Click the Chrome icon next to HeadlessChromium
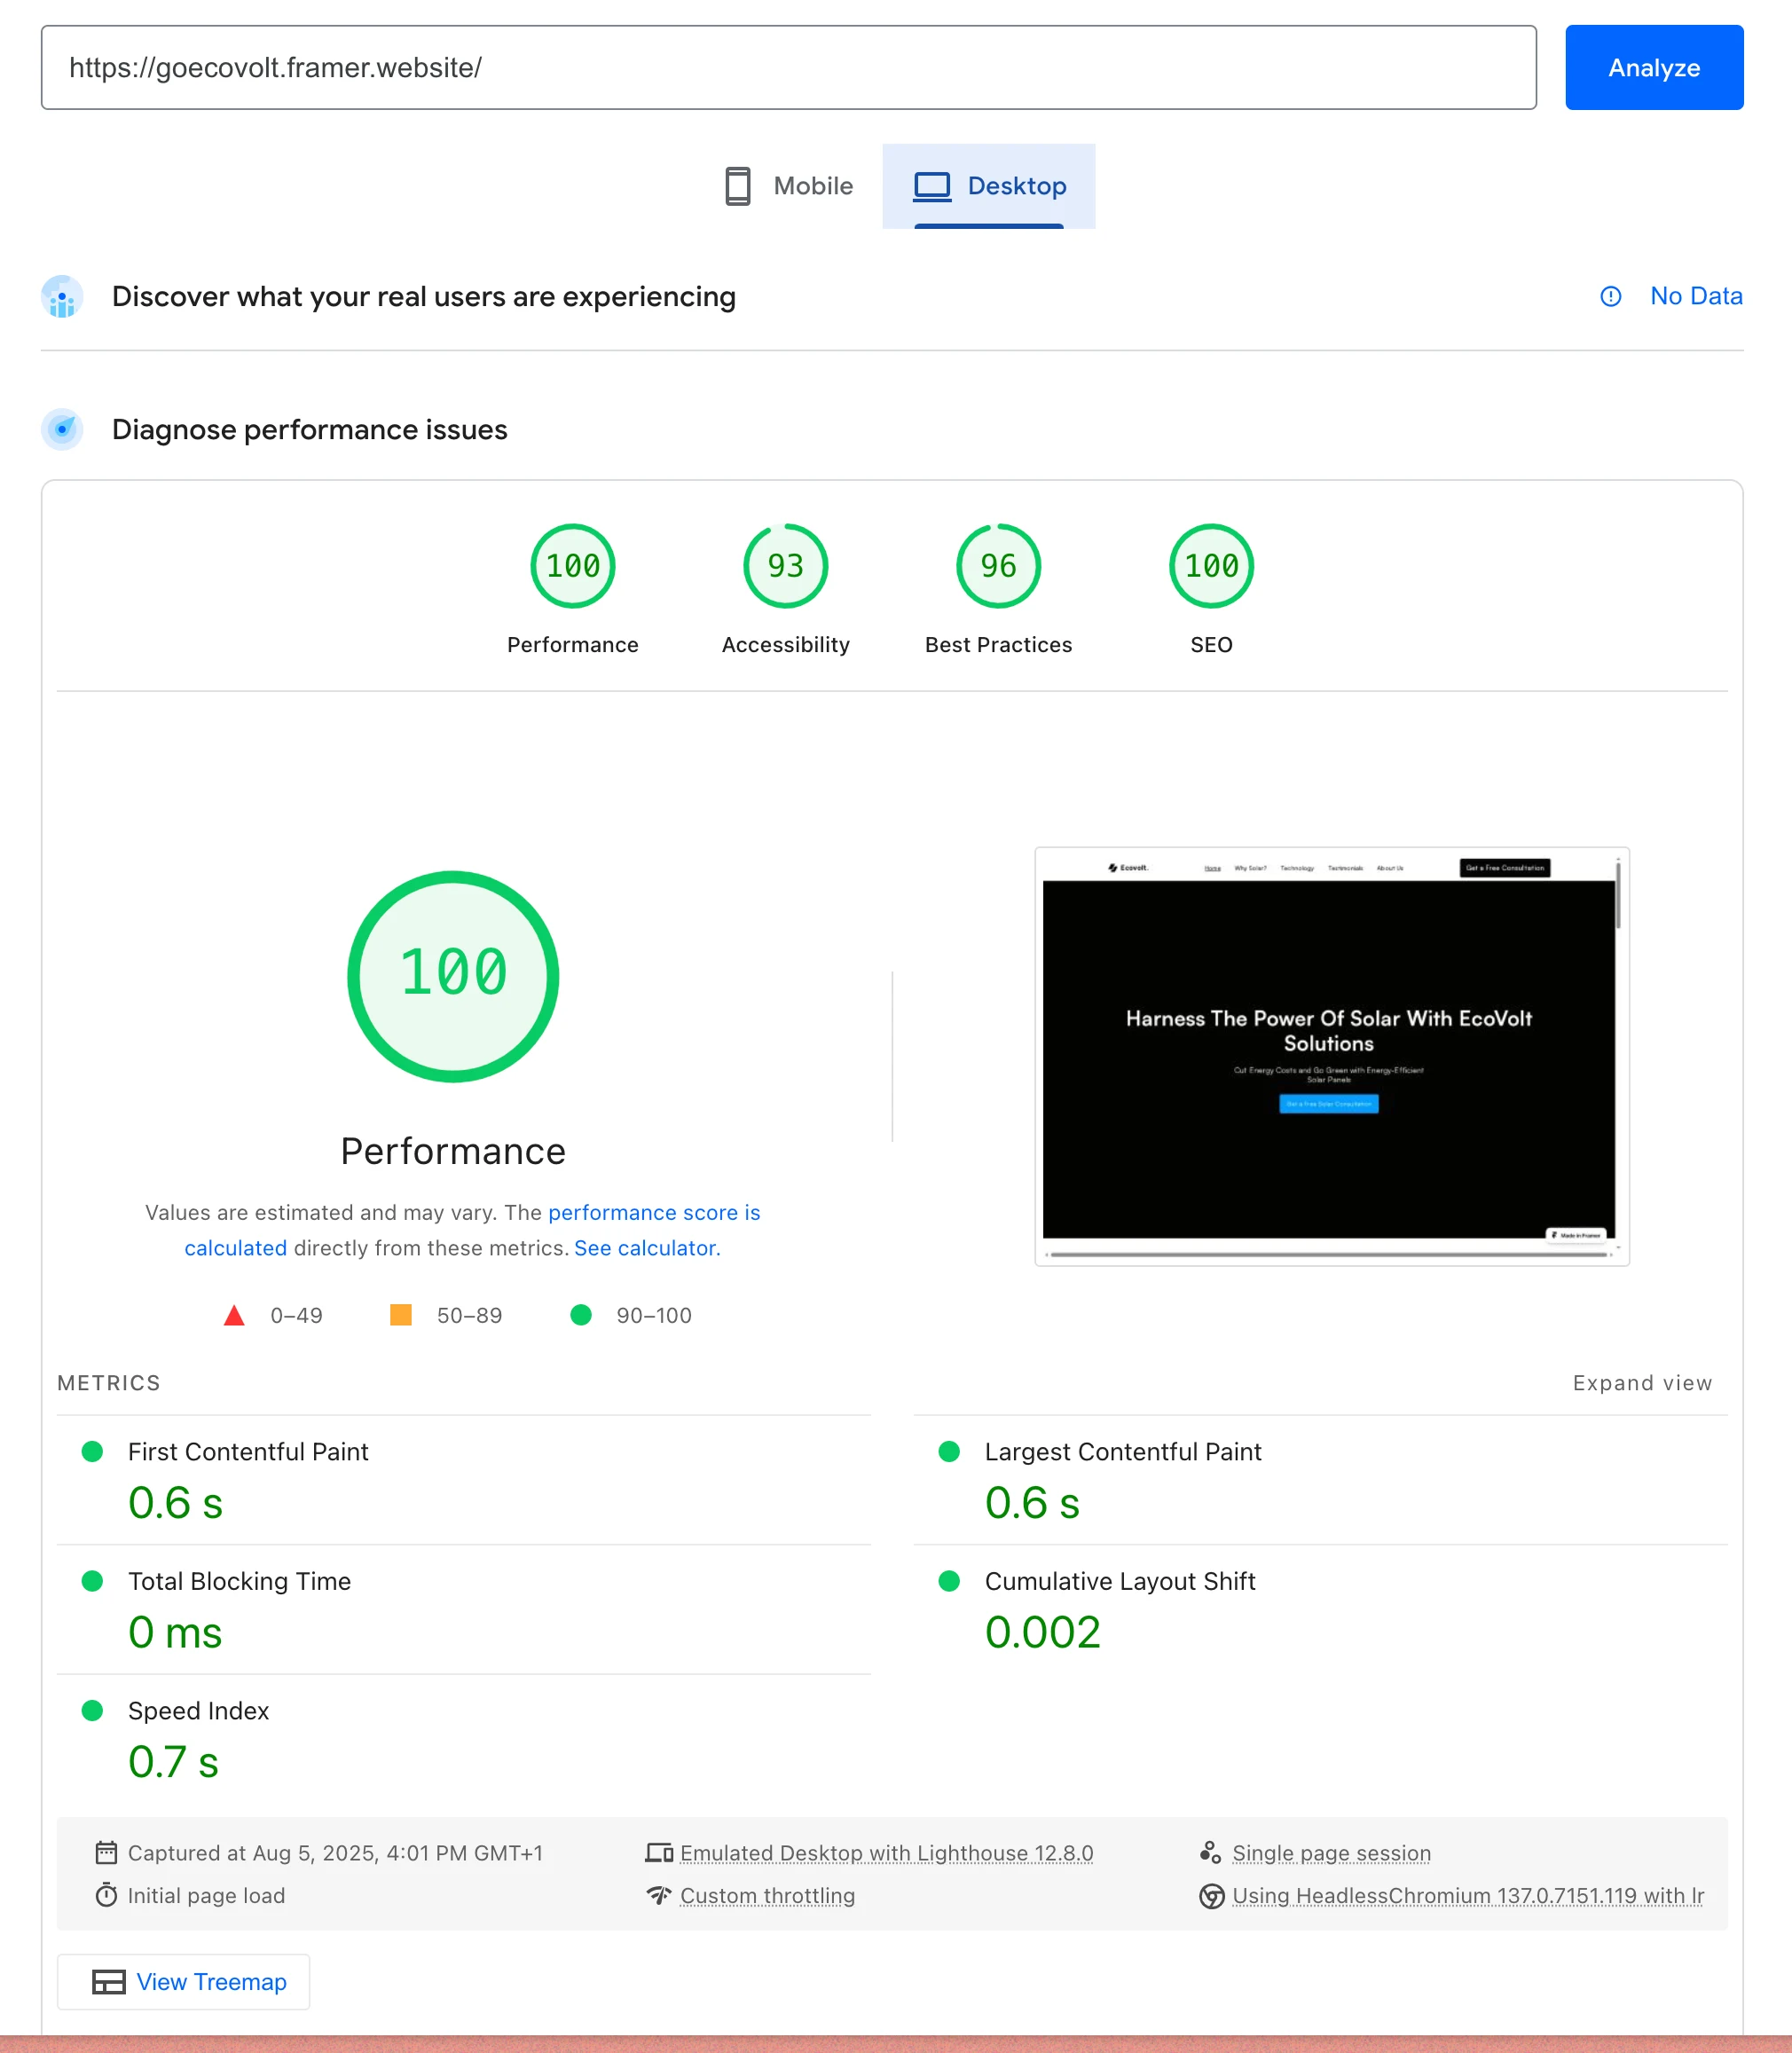 [1211, 1896]
